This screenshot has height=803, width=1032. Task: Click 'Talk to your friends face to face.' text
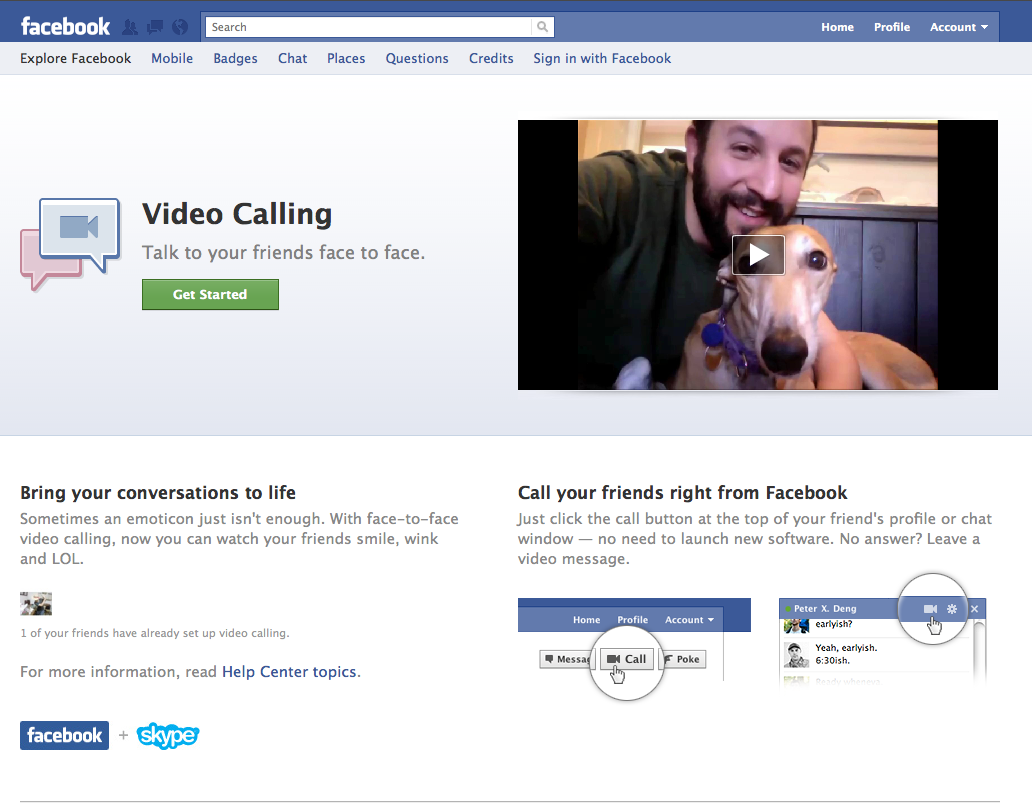click(x=284, y=253)
